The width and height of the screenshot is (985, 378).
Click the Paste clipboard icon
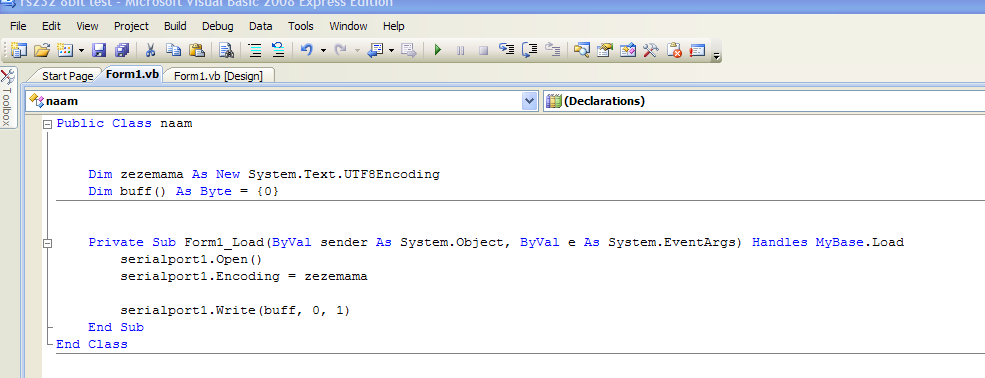click(x=197, y=50)
